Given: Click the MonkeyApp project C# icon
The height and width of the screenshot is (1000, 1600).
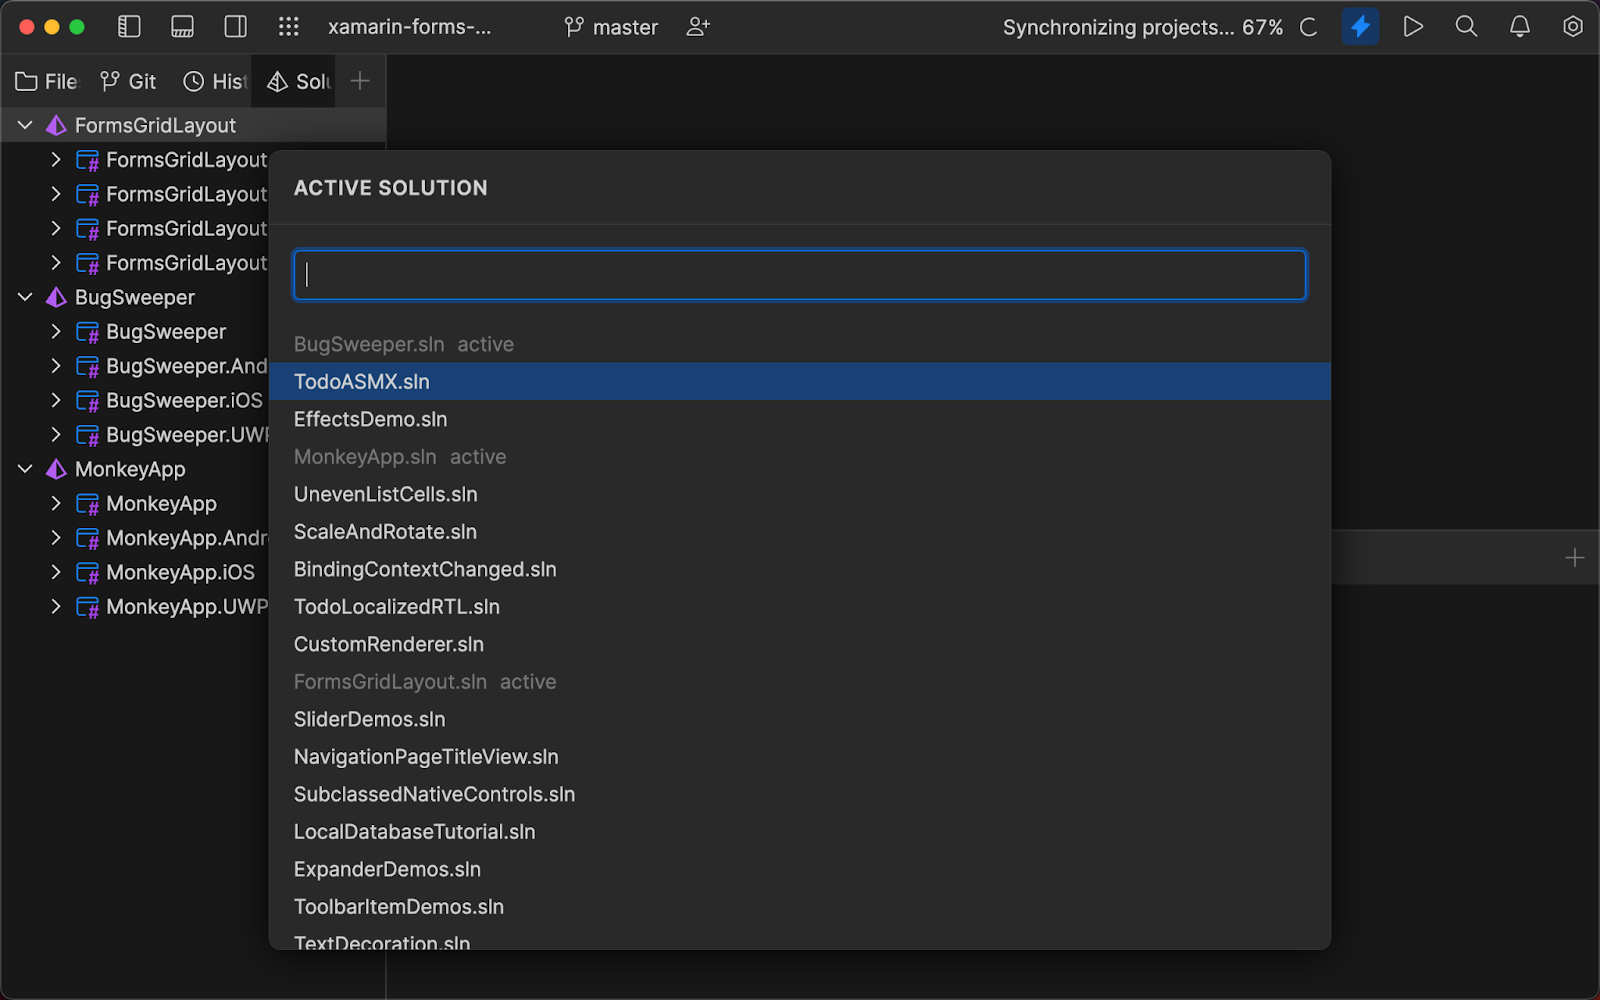Looking at the screenshot, I should (x=88, y=504).
